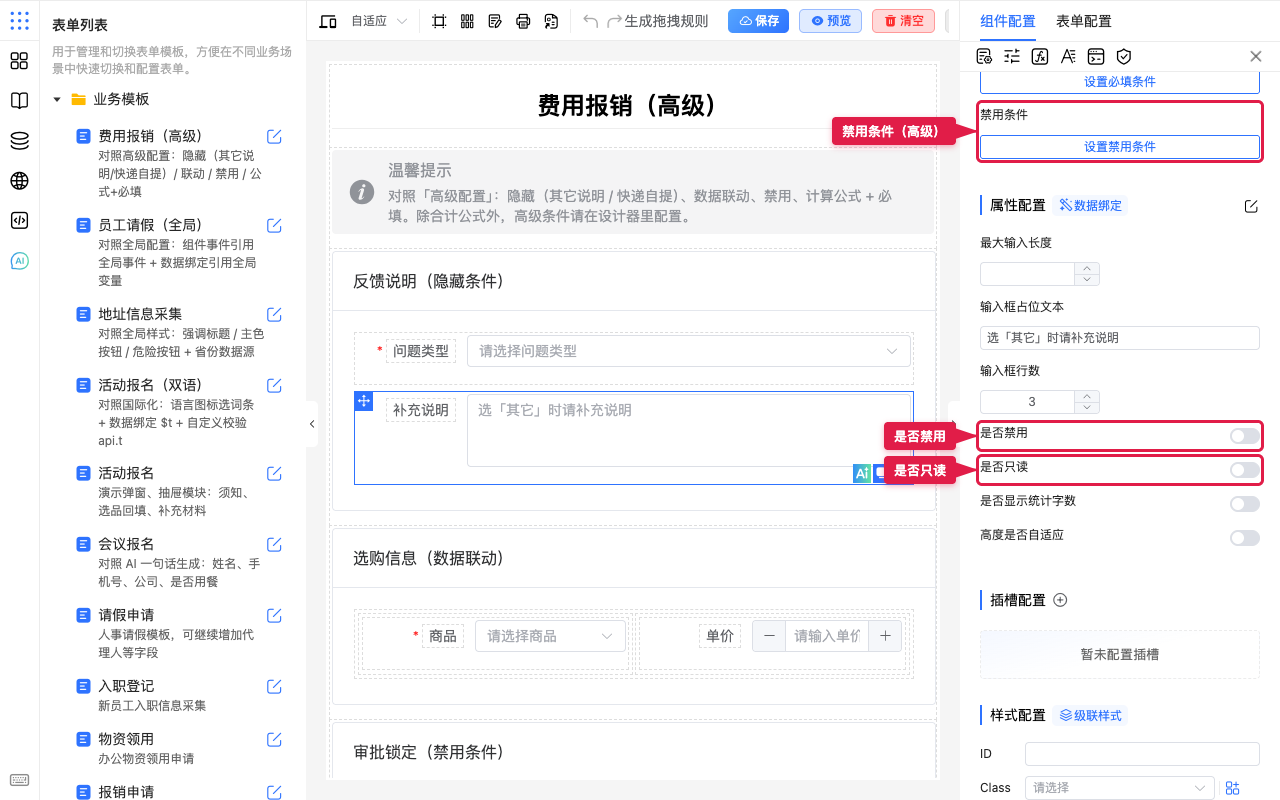
Task: Increase the 输入框行数 stepper value
Action: point(1087,396)
